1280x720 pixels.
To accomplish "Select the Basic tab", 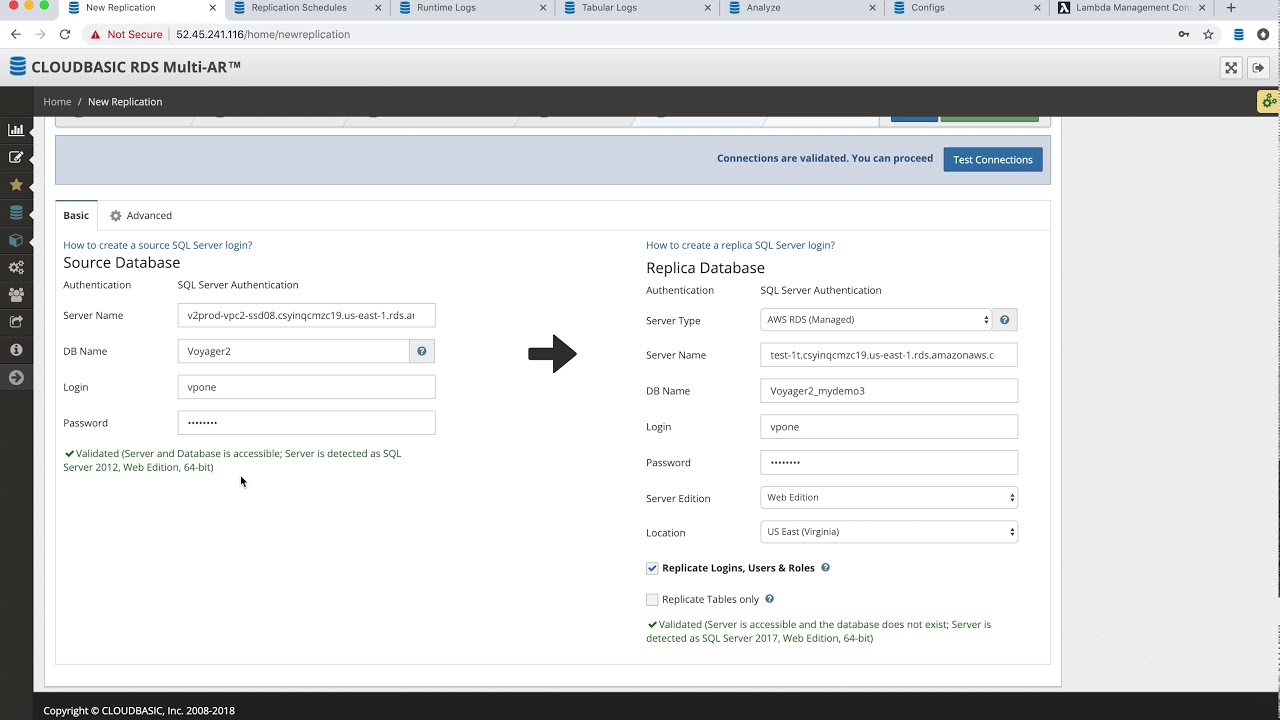I will pyautogui.click(x=76, y=215).
